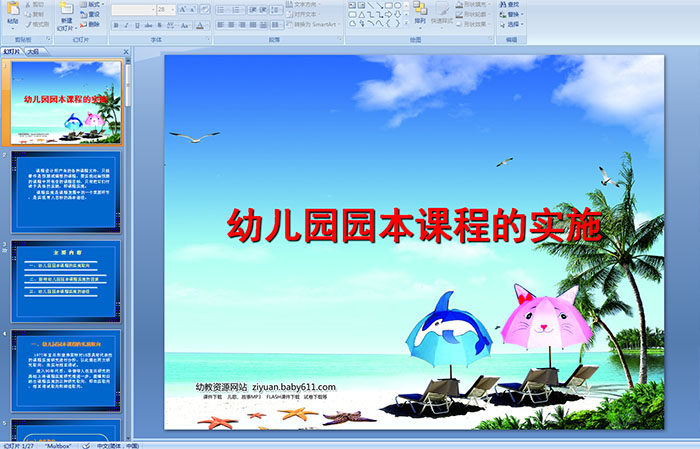The image size is (700, 449).
Task: Open the Shape Outline (形状轮廓) menu
Action: pyautogui.click(x=473, y=14)
